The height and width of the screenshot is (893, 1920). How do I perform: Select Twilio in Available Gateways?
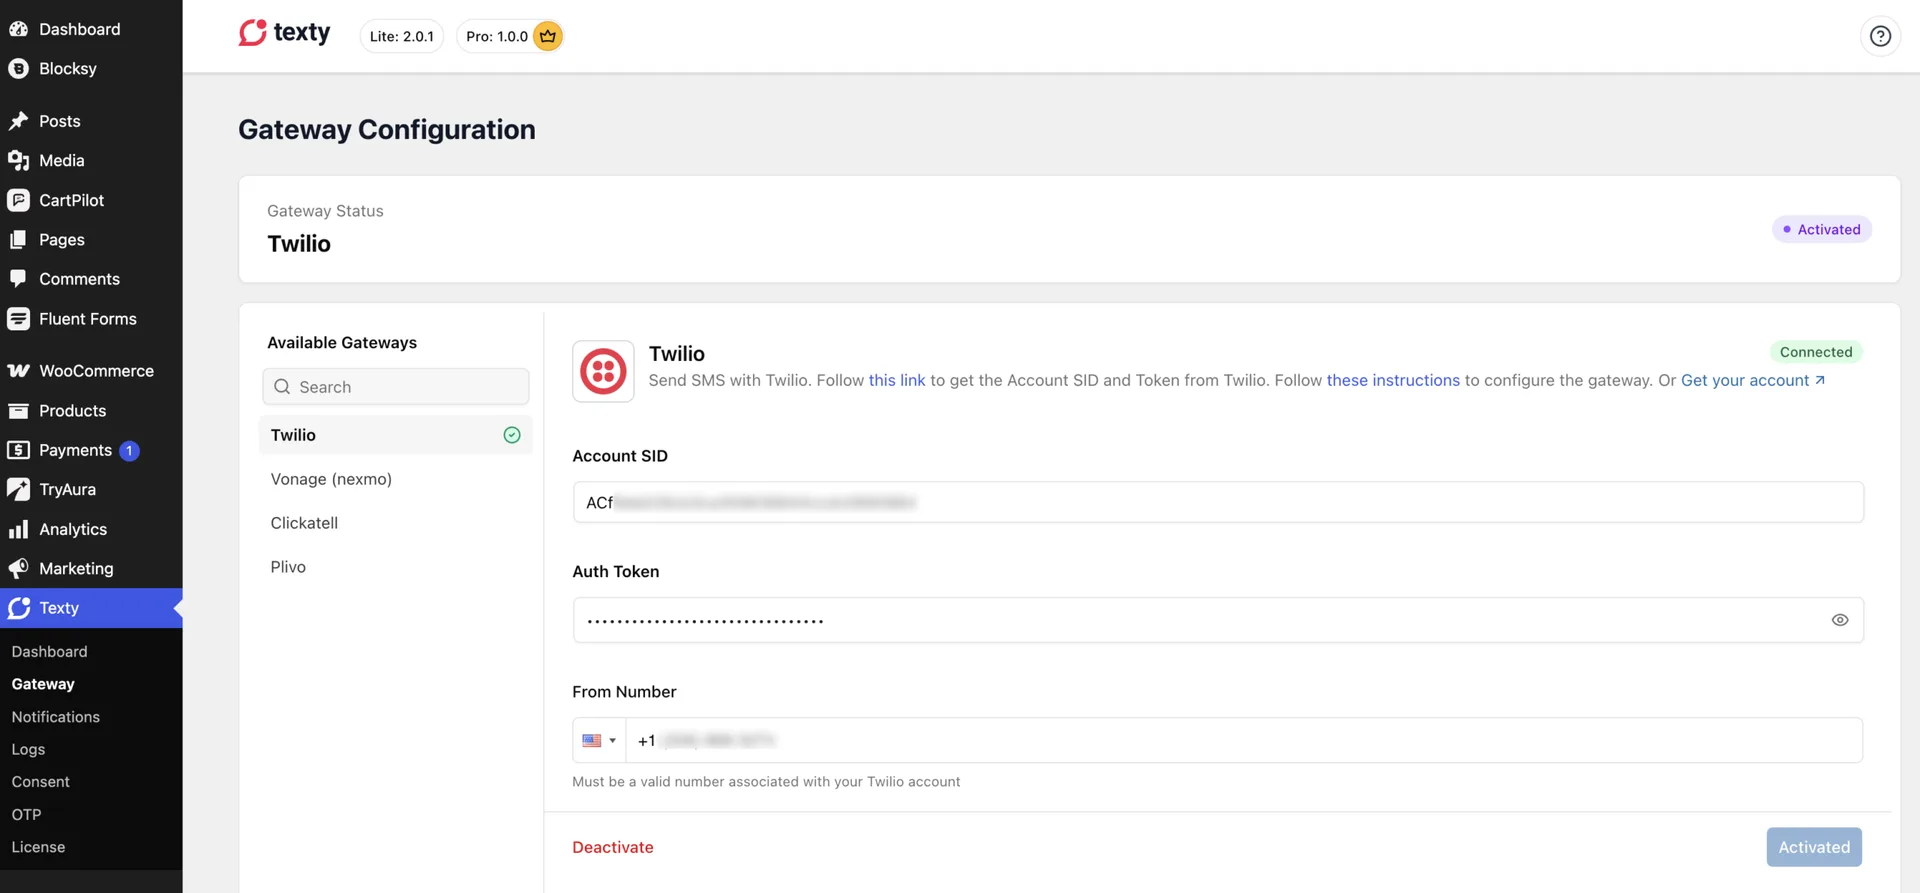395,435
